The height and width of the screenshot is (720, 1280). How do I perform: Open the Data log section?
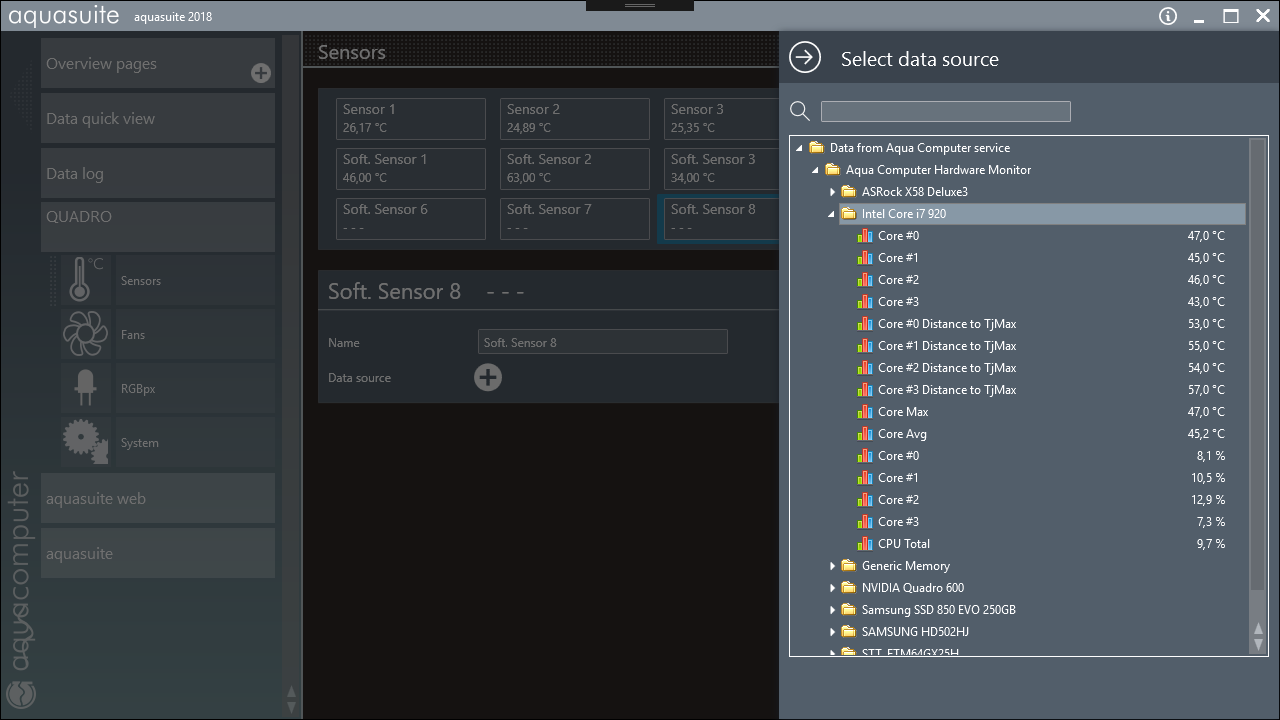coord(158,173)
